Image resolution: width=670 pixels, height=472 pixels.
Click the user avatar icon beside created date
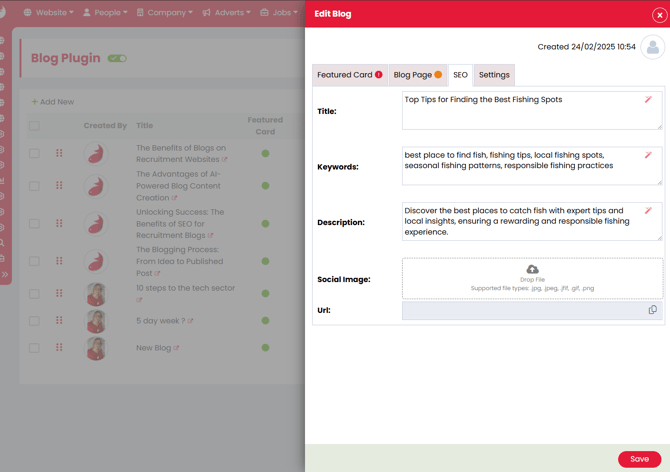click(x=652, y=47)
